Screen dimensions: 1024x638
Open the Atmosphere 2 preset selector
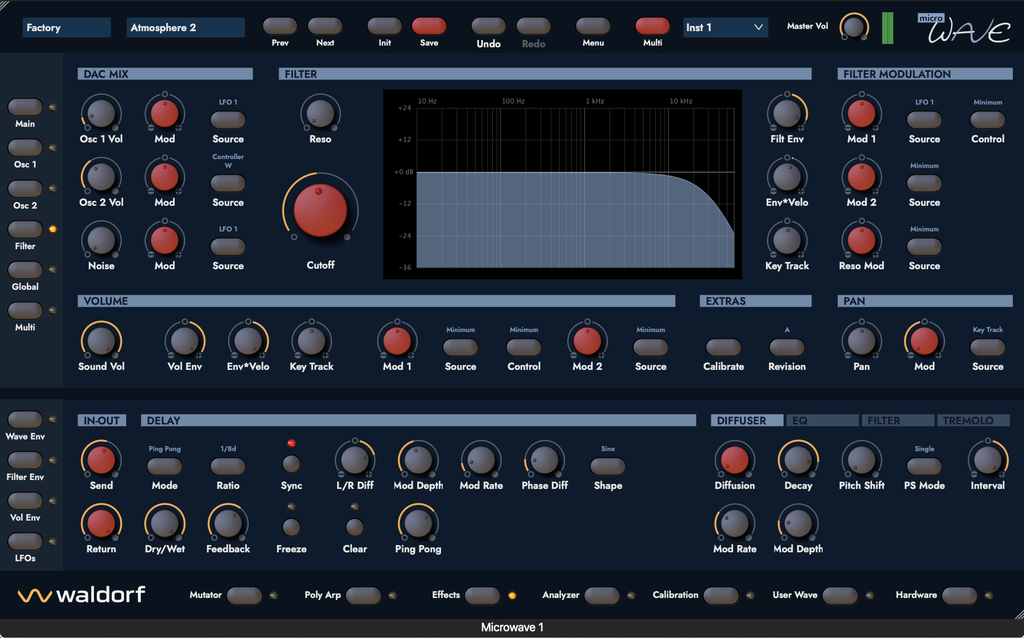[x=185, y=27]
